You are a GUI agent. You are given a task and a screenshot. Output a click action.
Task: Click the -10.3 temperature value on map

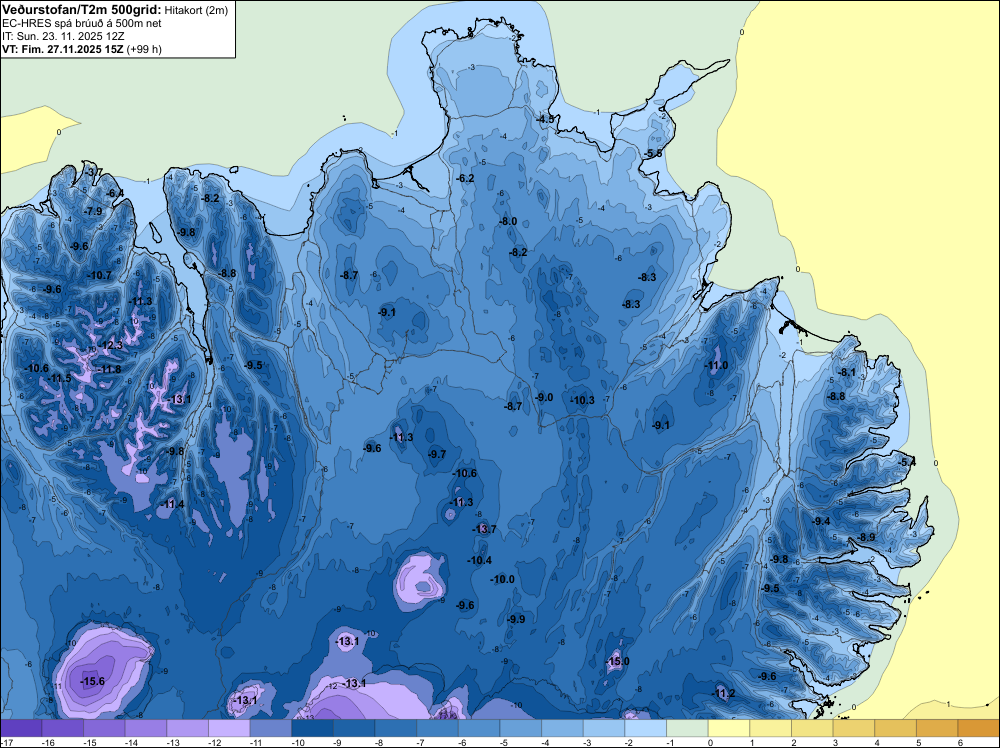[x=582, y=400]
